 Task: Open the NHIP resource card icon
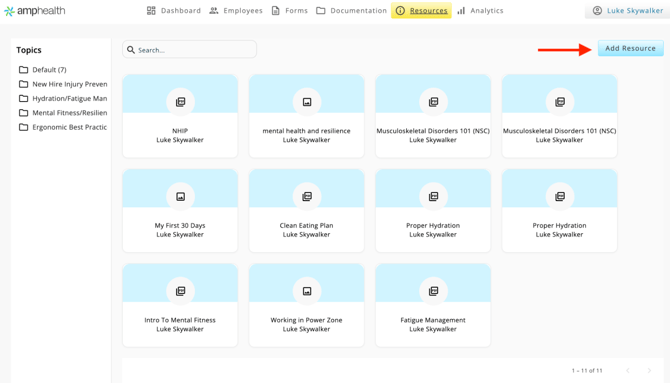pyautogui.click(x=180, y=102)
